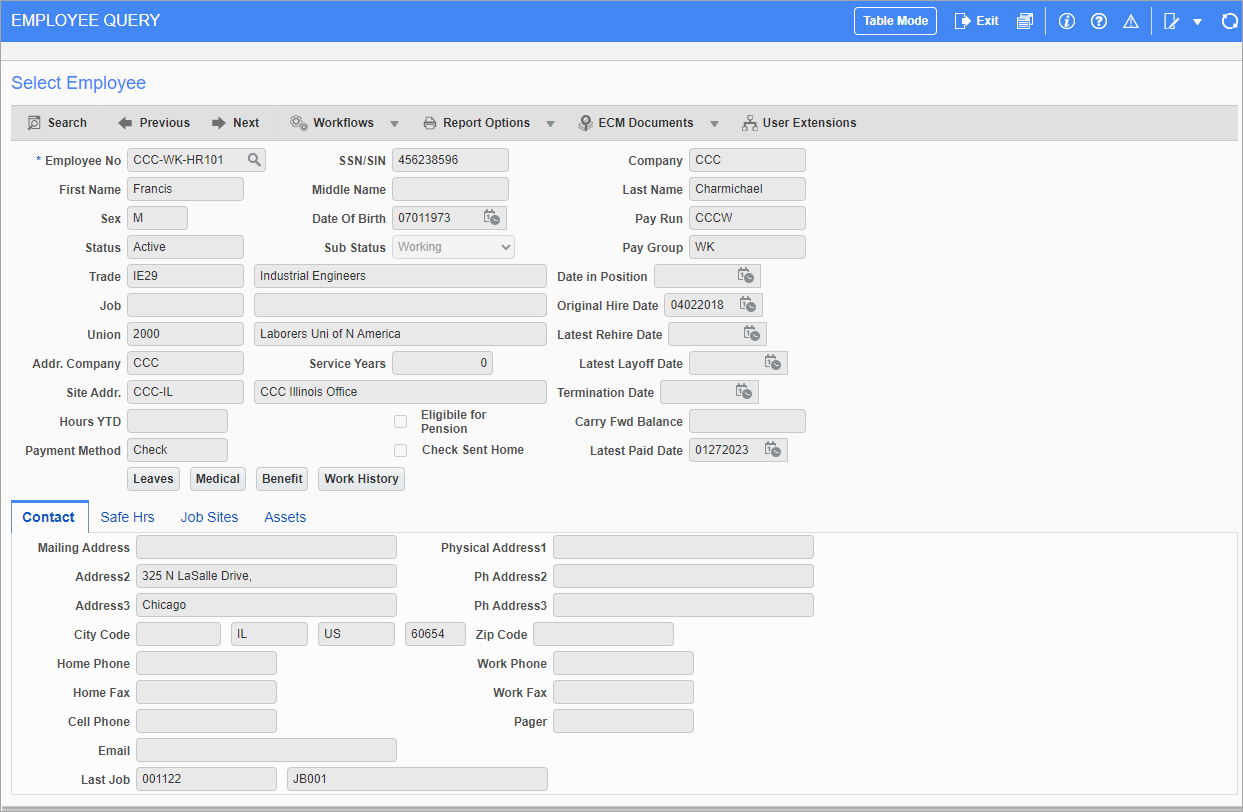Switch to the Safe Hrs tab
This screenshot has height=812, width=1243.
pyautogui.click(x=127, y=517)
